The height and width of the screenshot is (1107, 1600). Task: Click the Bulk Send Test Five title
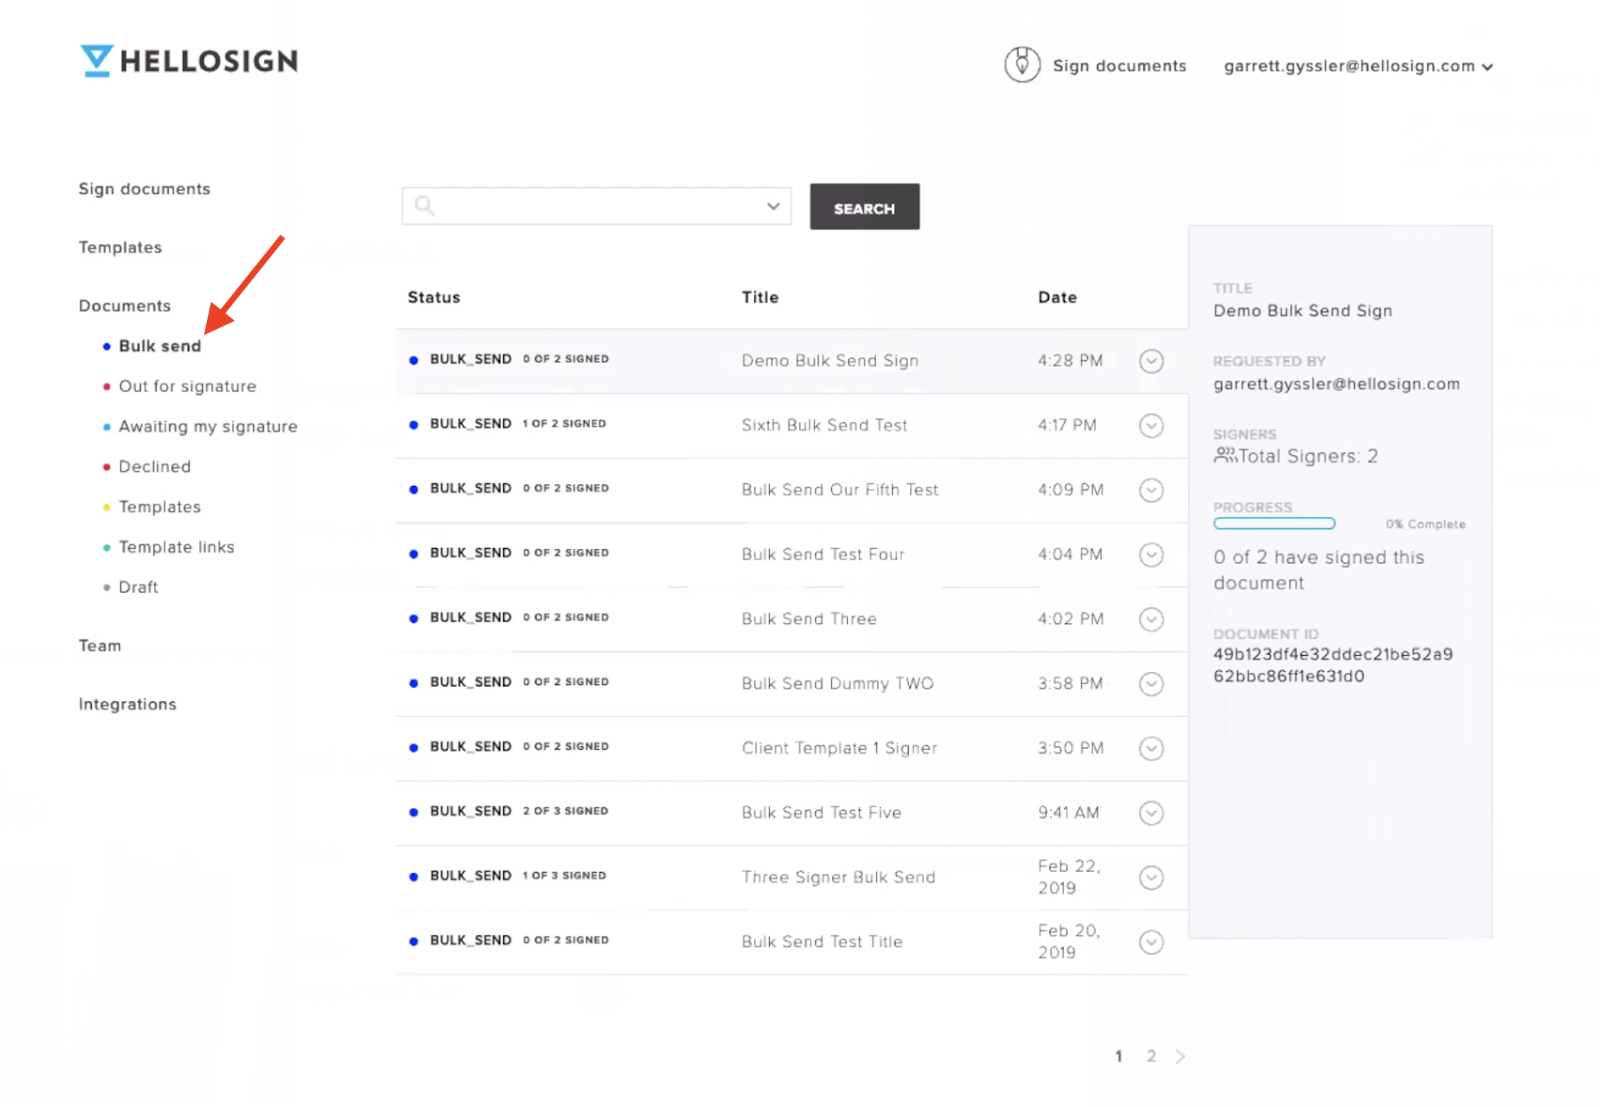pyautogui.click(x=821, y=813)
